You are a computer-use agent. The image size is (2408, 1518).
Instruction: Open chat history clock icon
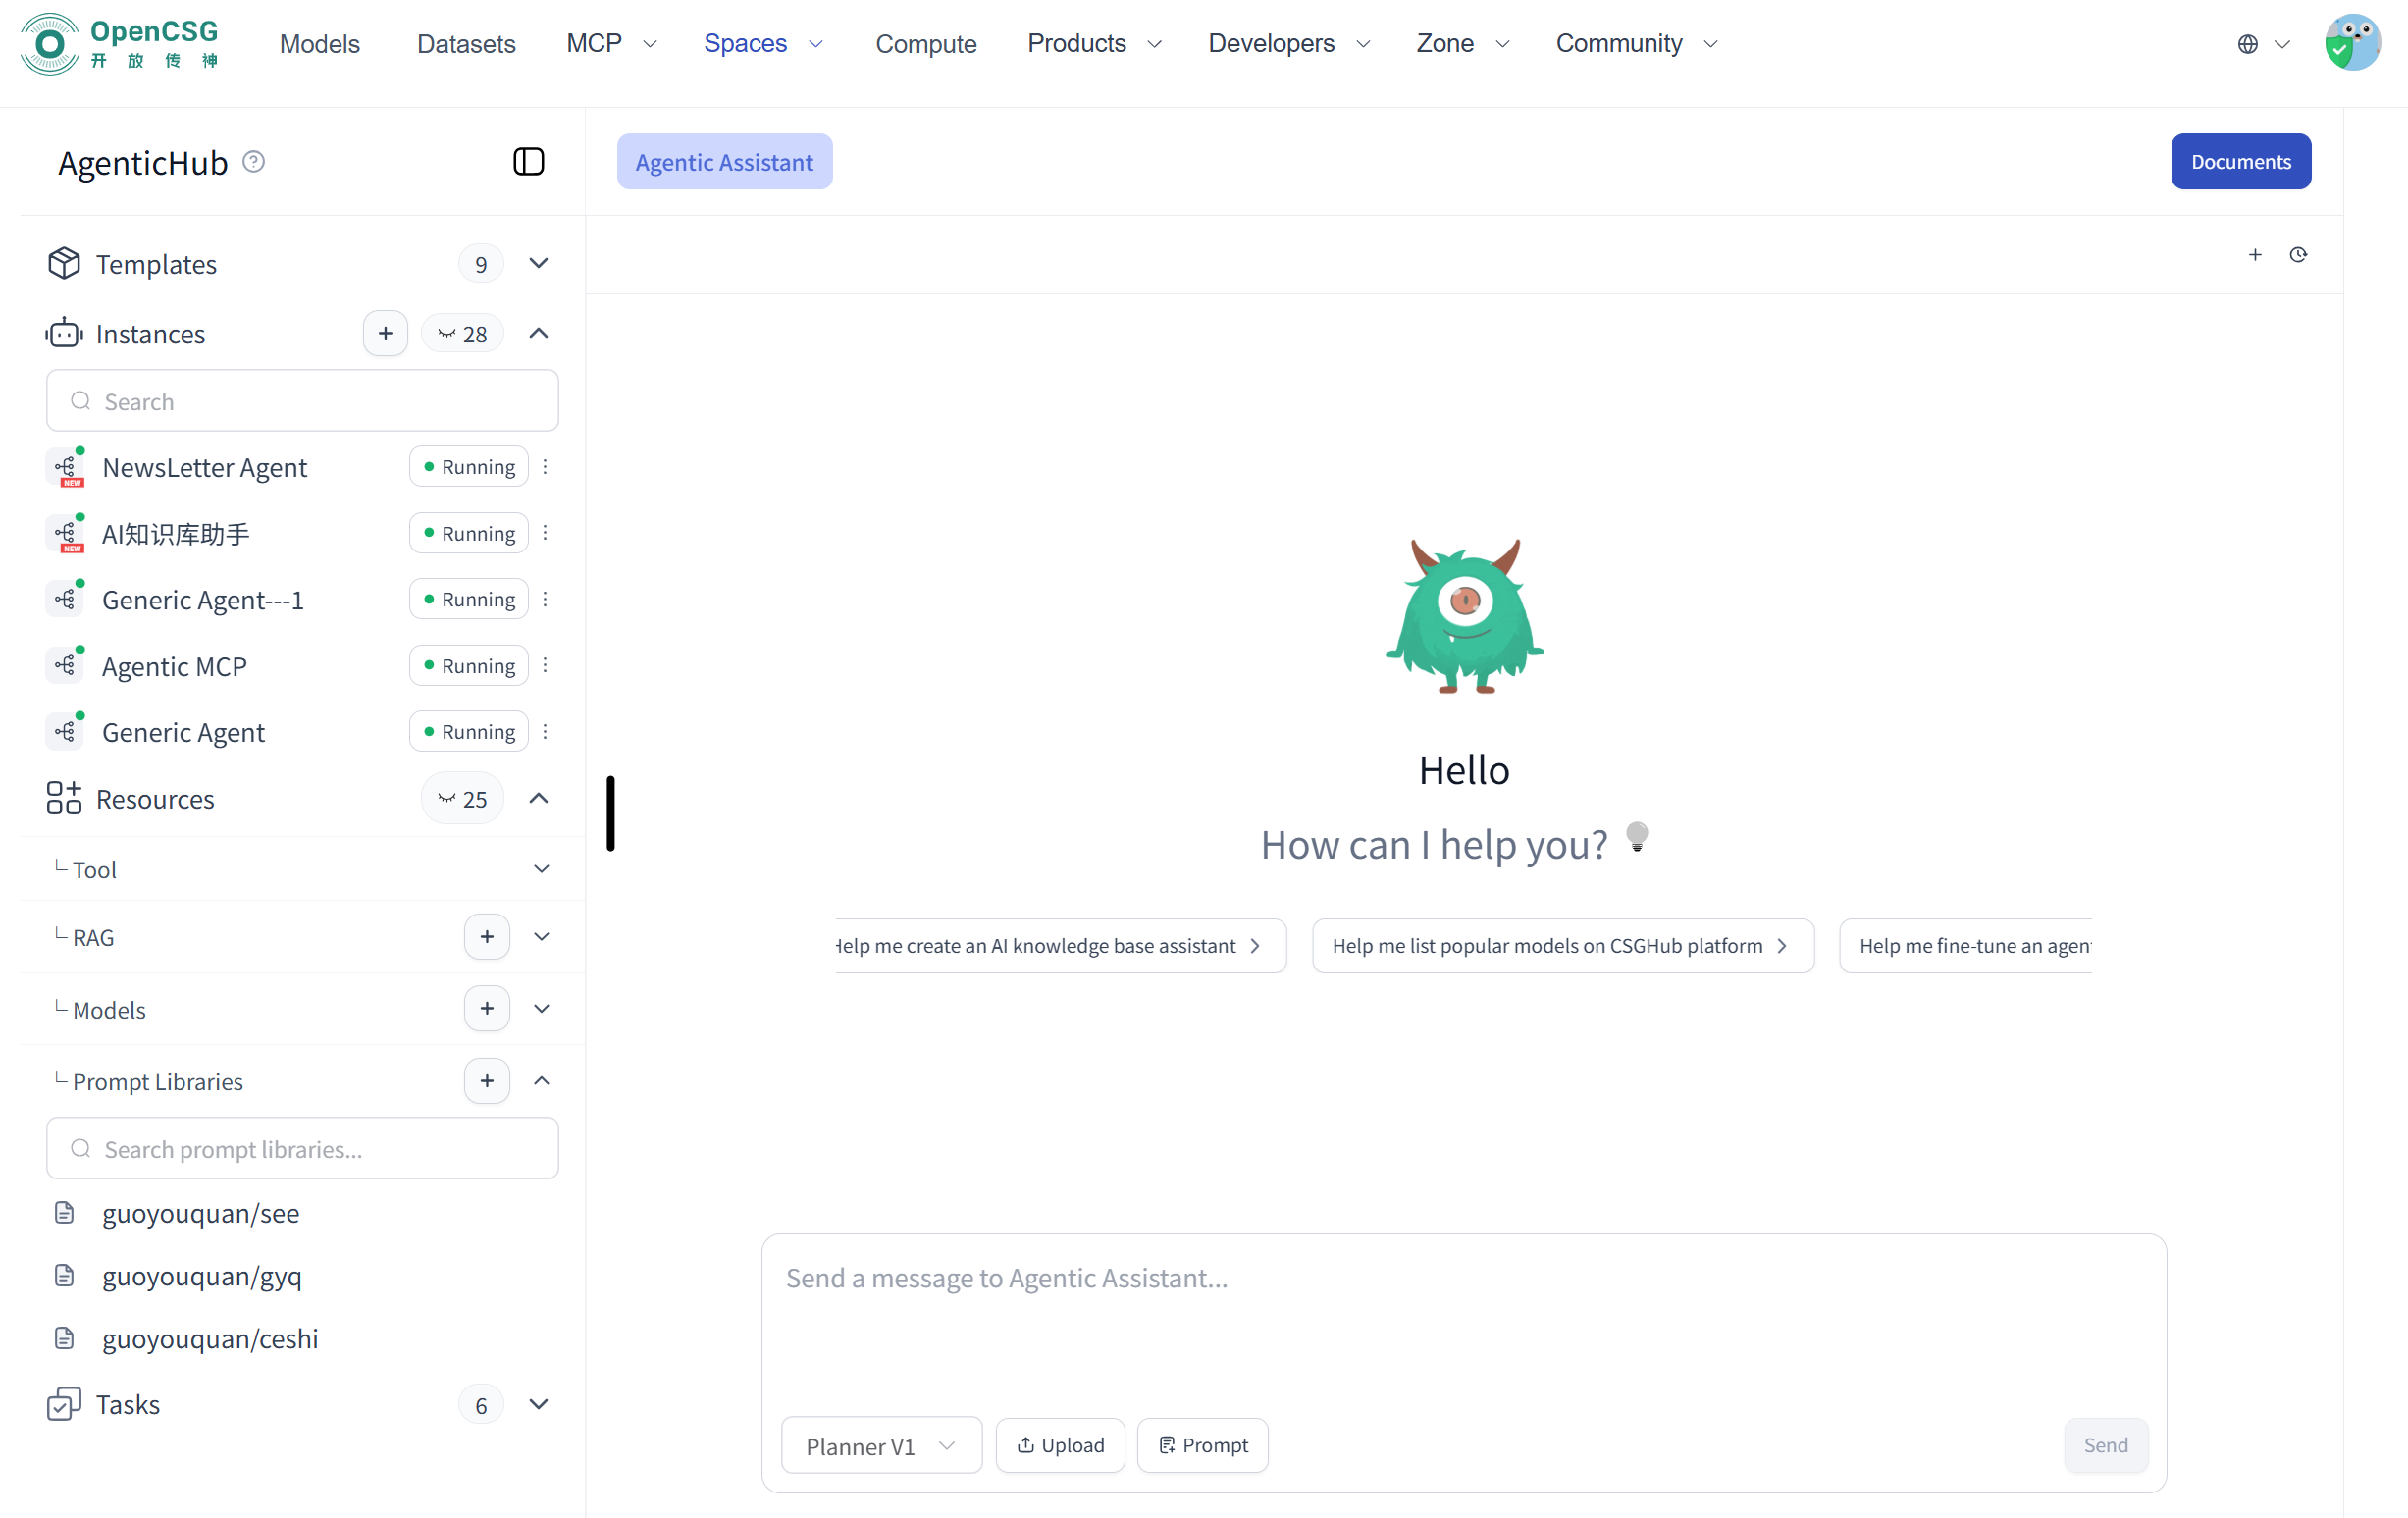2298,255
